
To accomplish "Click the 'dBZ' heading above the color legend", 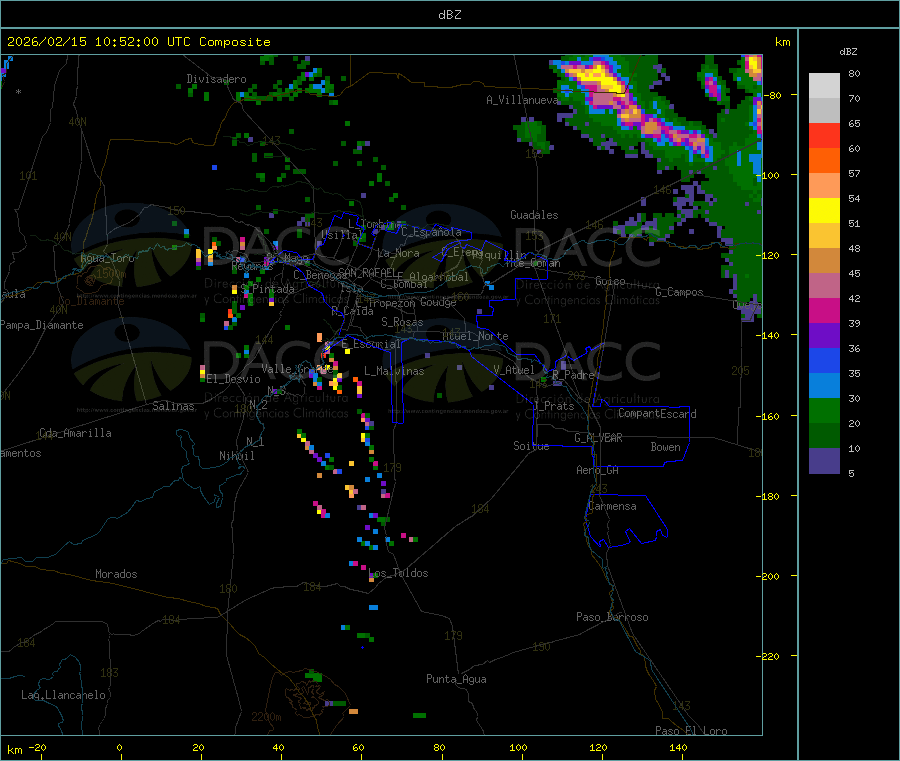I will [848, 52].
